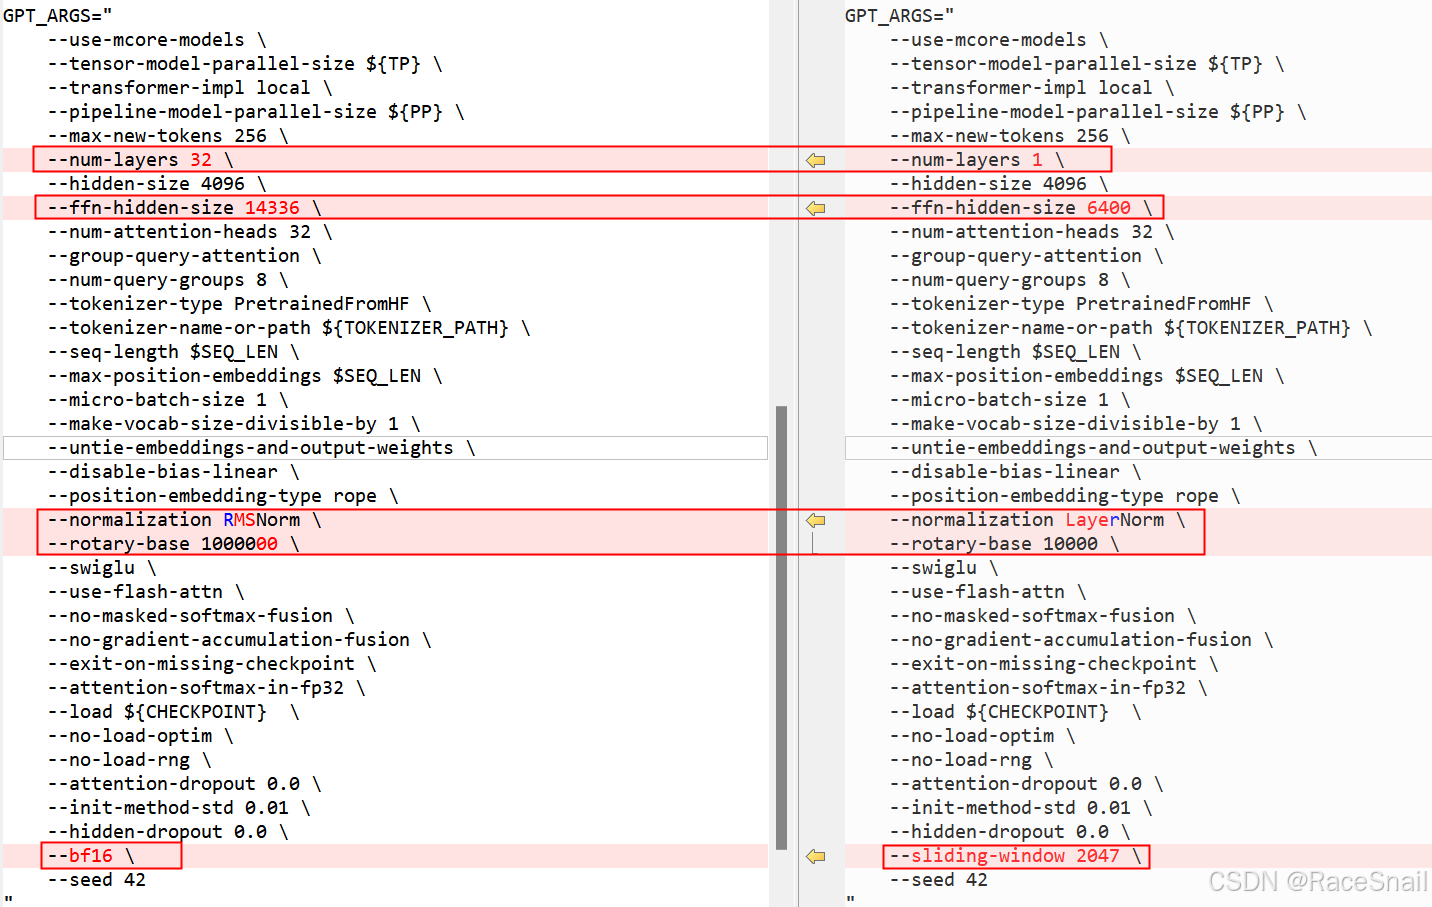1432x907 pixels.
Task: Click '--tokenizer-name-or-path' line in right pane
Action: [x=1131, y=328]
